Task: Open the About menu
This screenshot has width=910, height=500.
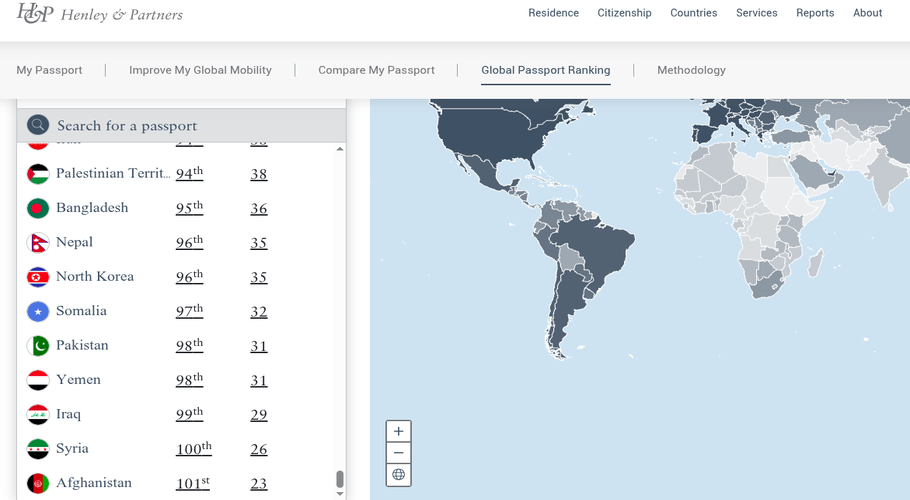Action: pyautogui.click(x=867, y=13)
